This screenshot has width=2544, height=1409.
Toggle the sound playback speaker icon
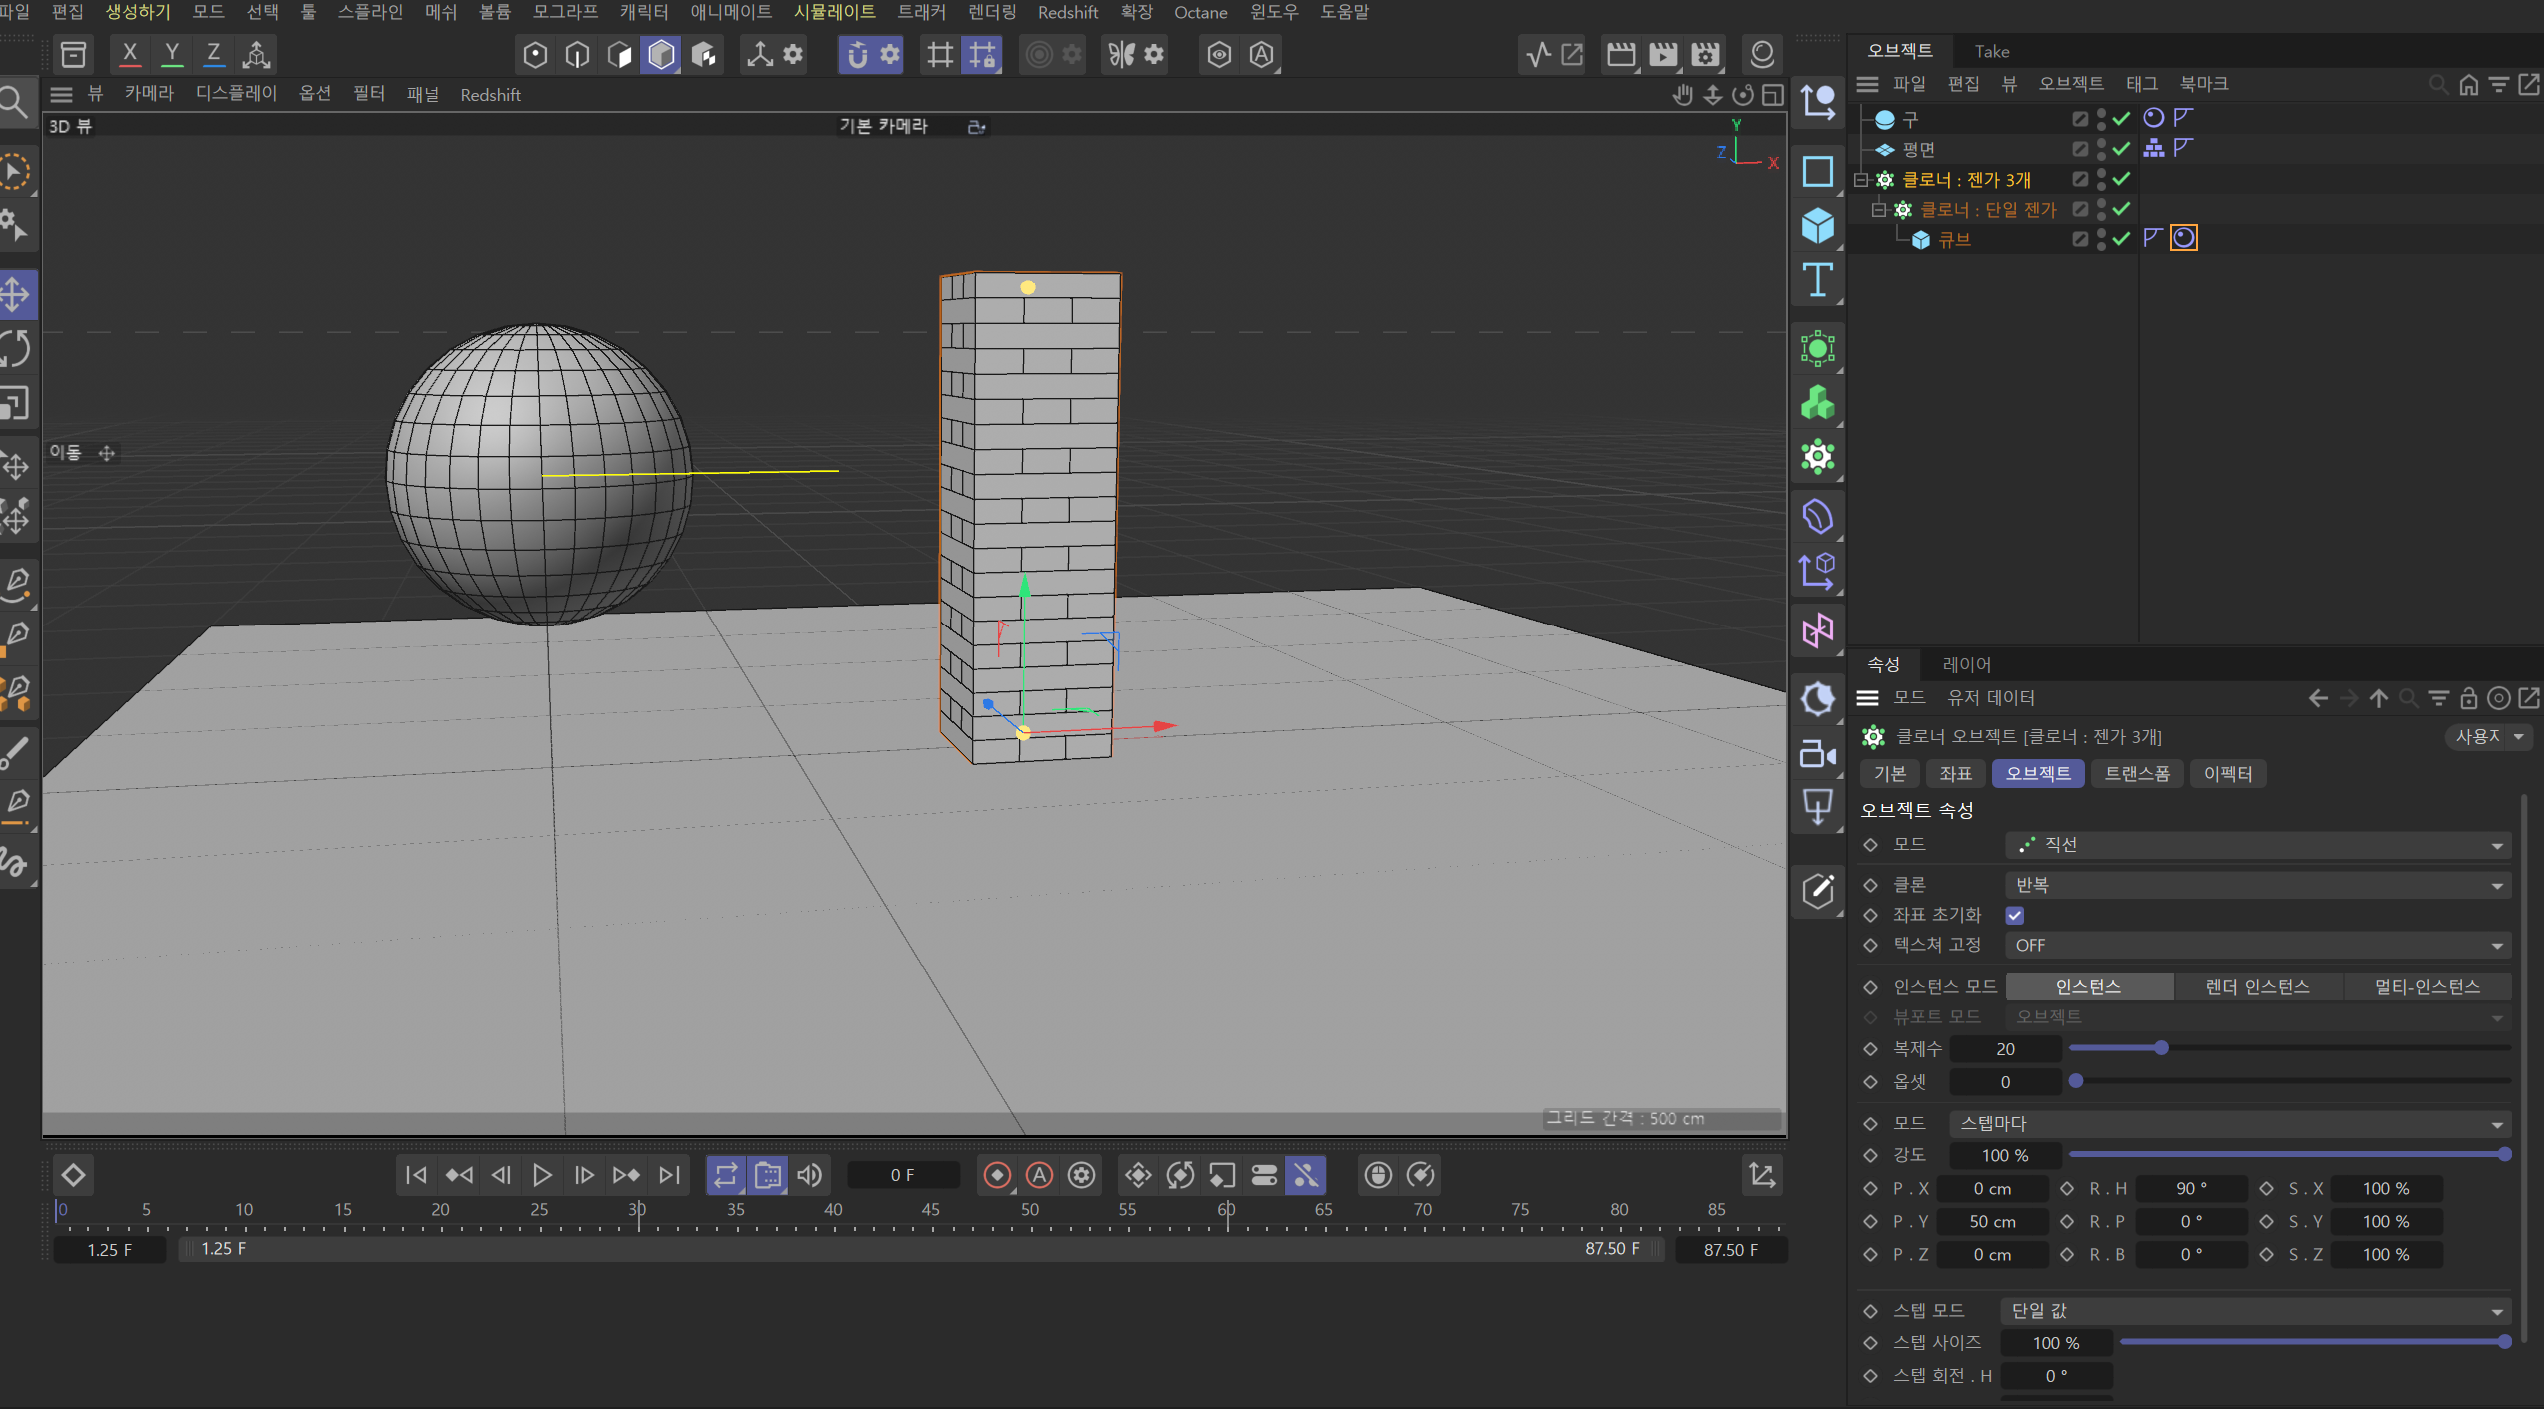(810, 1175)
